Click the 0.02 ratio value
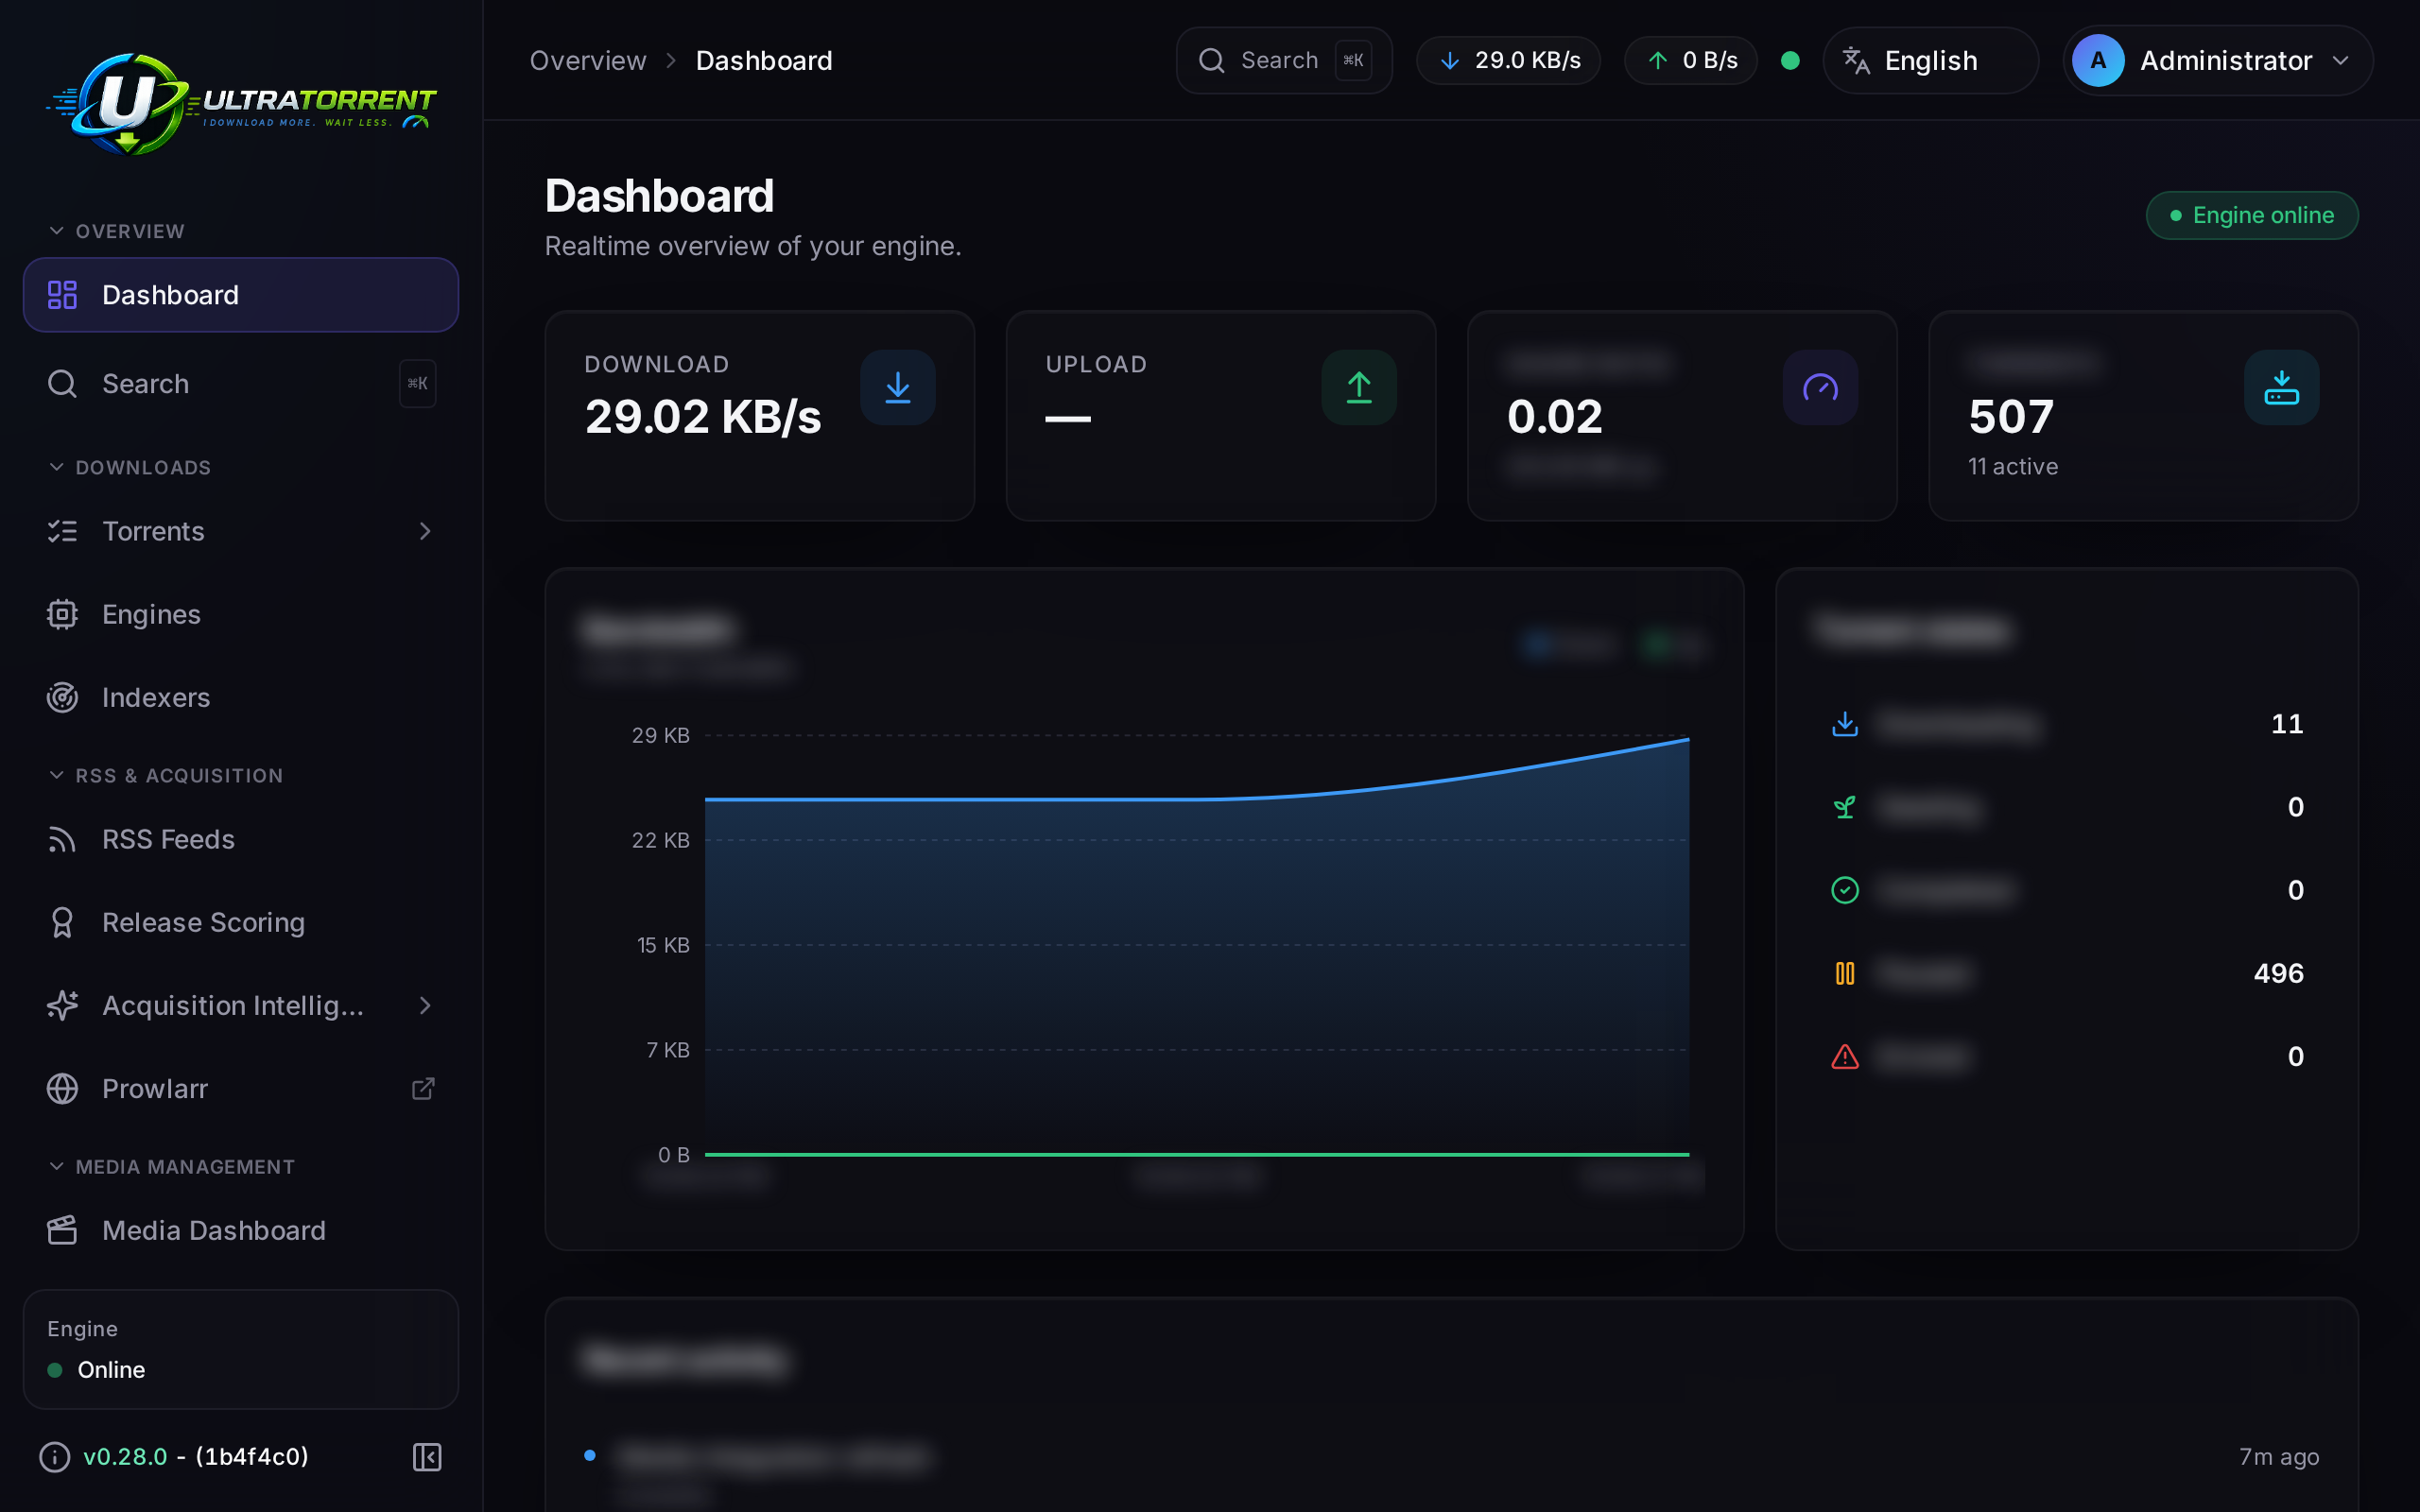The image size is (2420, 1512). [1554, 417]
